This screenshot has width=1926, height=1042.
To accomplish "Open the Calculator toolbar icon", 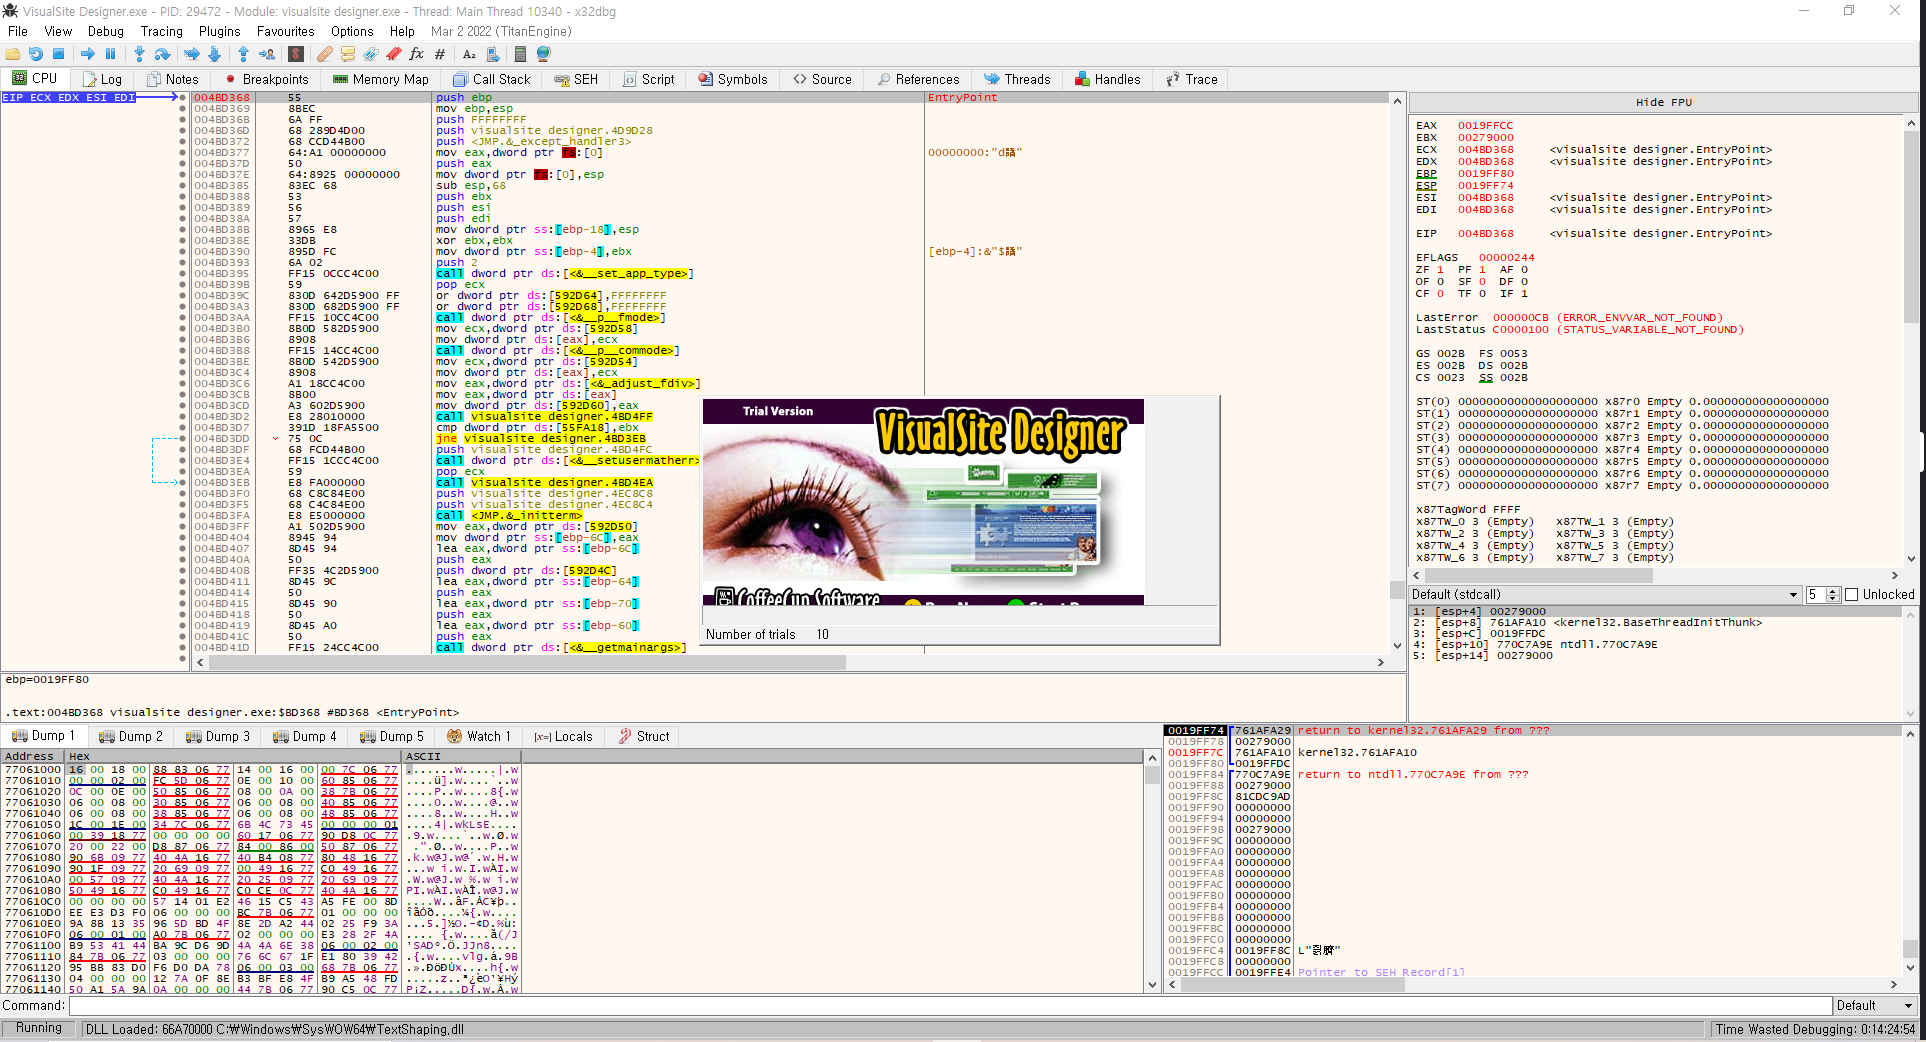I will click(520, 54).
